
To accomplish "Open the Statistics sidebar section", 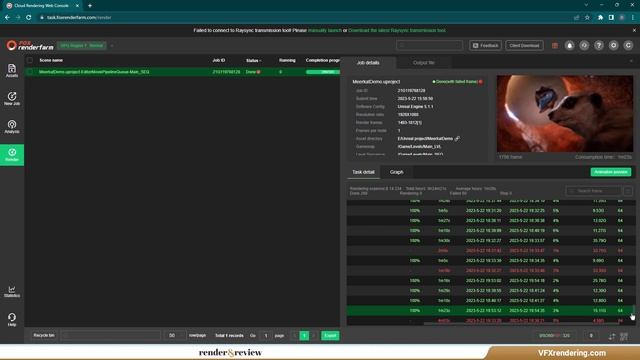I will (x=12, y=291).
